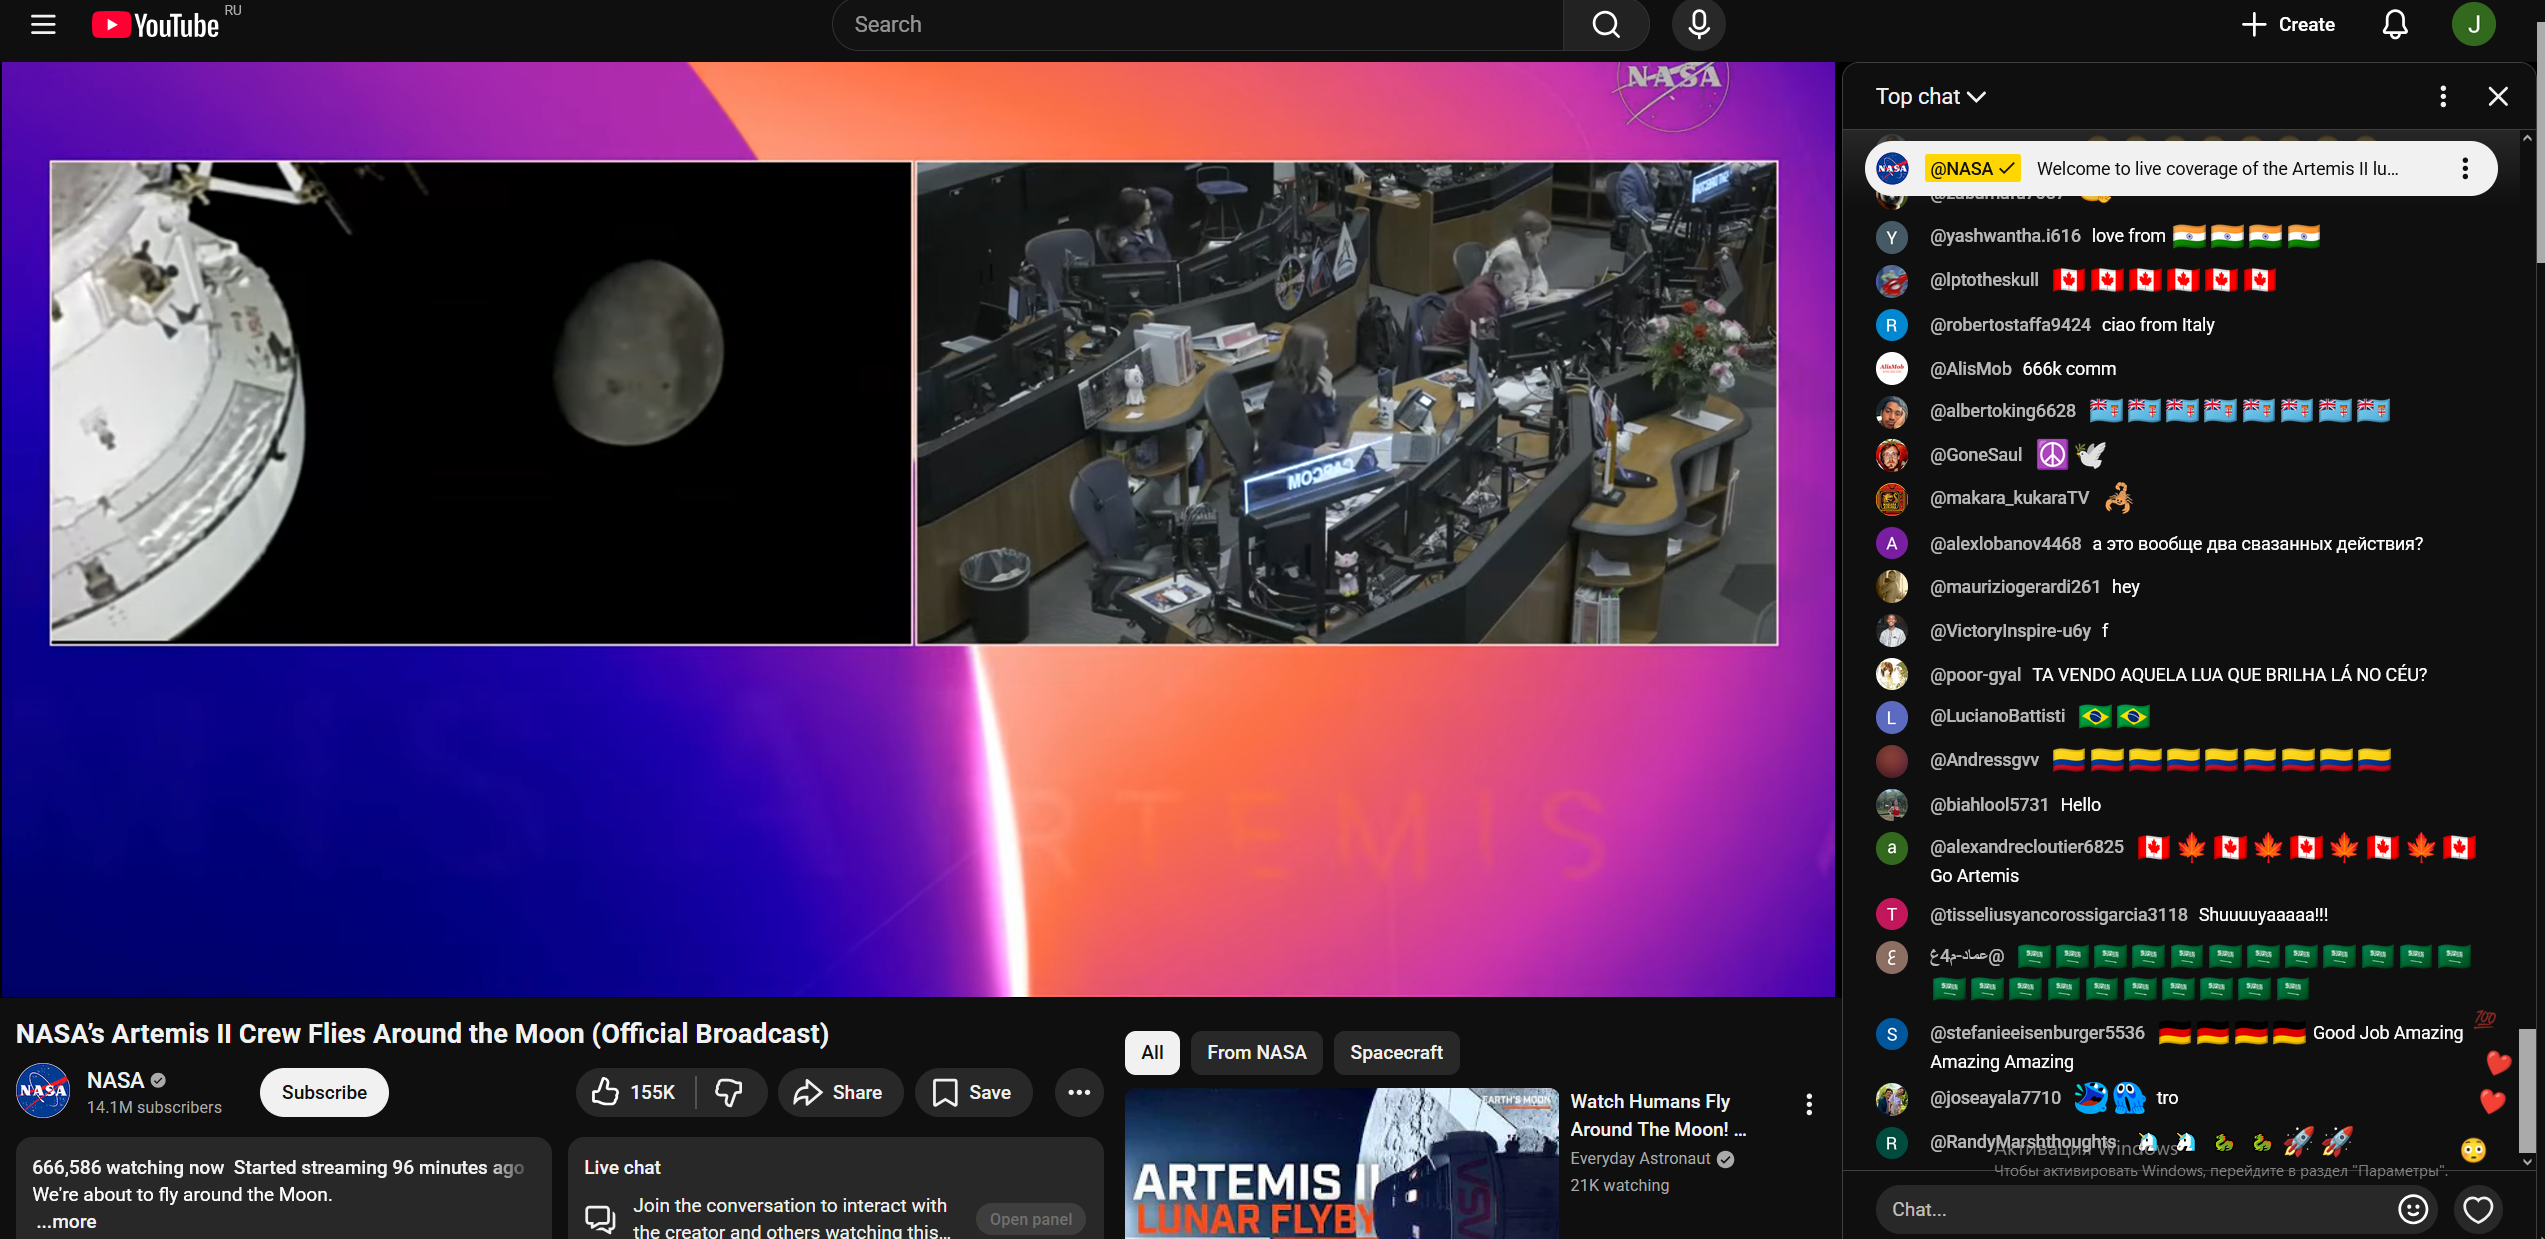Open options for Watch Humans Fly video

1809,1104
